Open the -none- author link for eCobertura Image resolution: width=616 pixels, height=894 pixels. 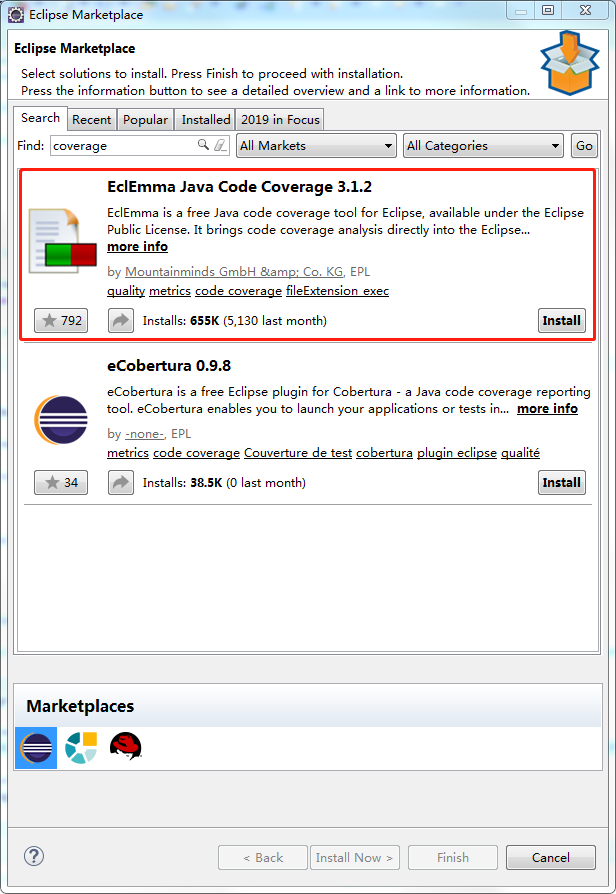(144, 434)
